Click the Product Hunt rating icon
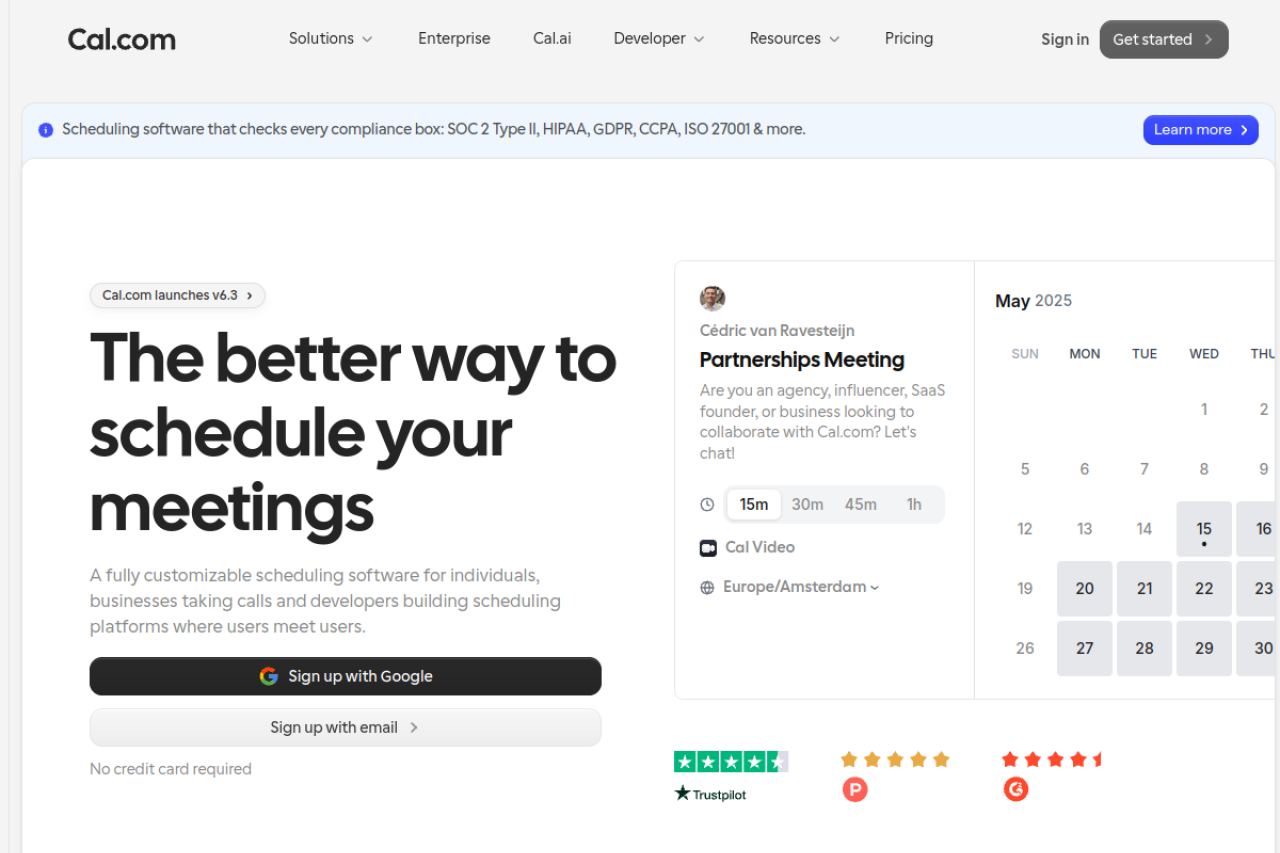The width and height of the screenshot is (1280, 853). coord(854,790)
